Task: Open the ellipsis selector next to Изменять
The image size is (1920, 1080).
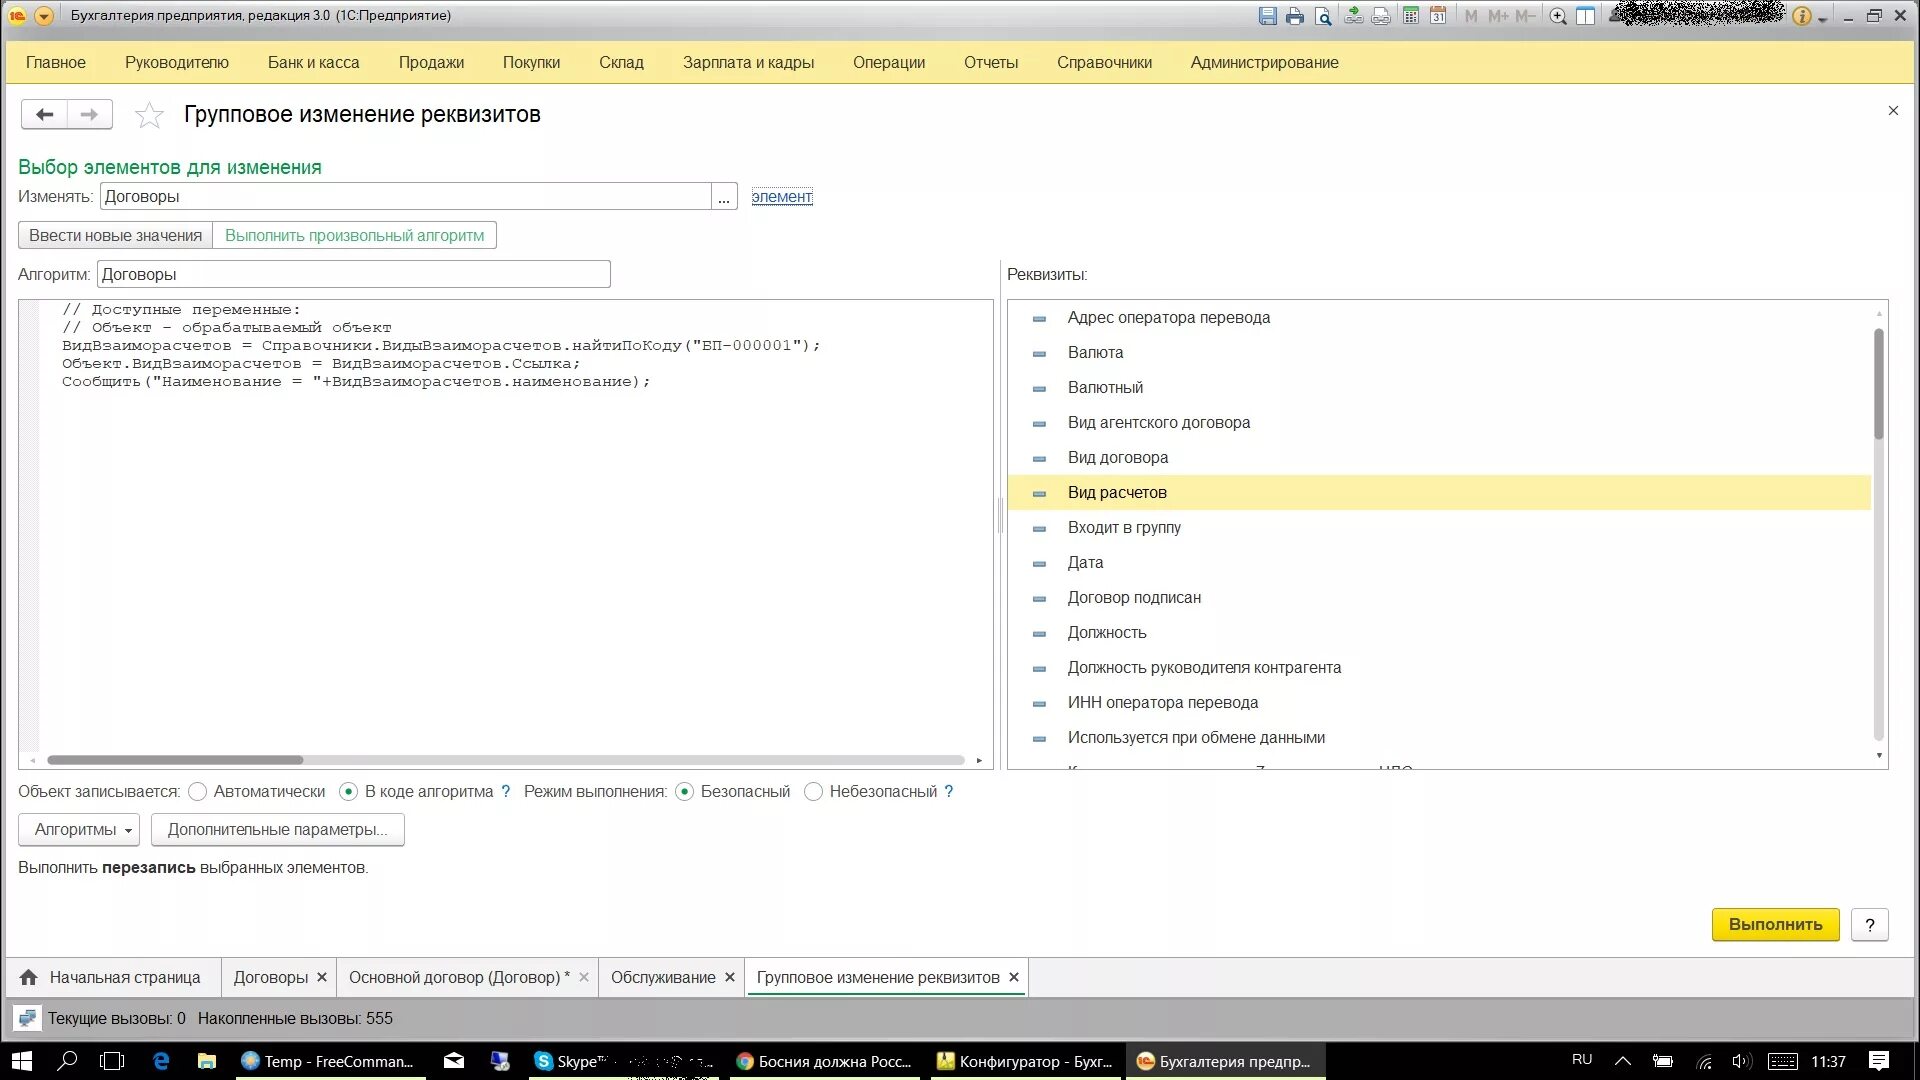Action: [724, 197]
